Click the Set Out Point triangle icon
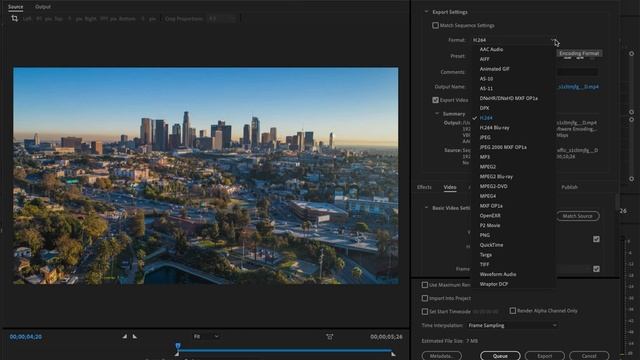This screenshot has height=360, width=640. point(135,336)
